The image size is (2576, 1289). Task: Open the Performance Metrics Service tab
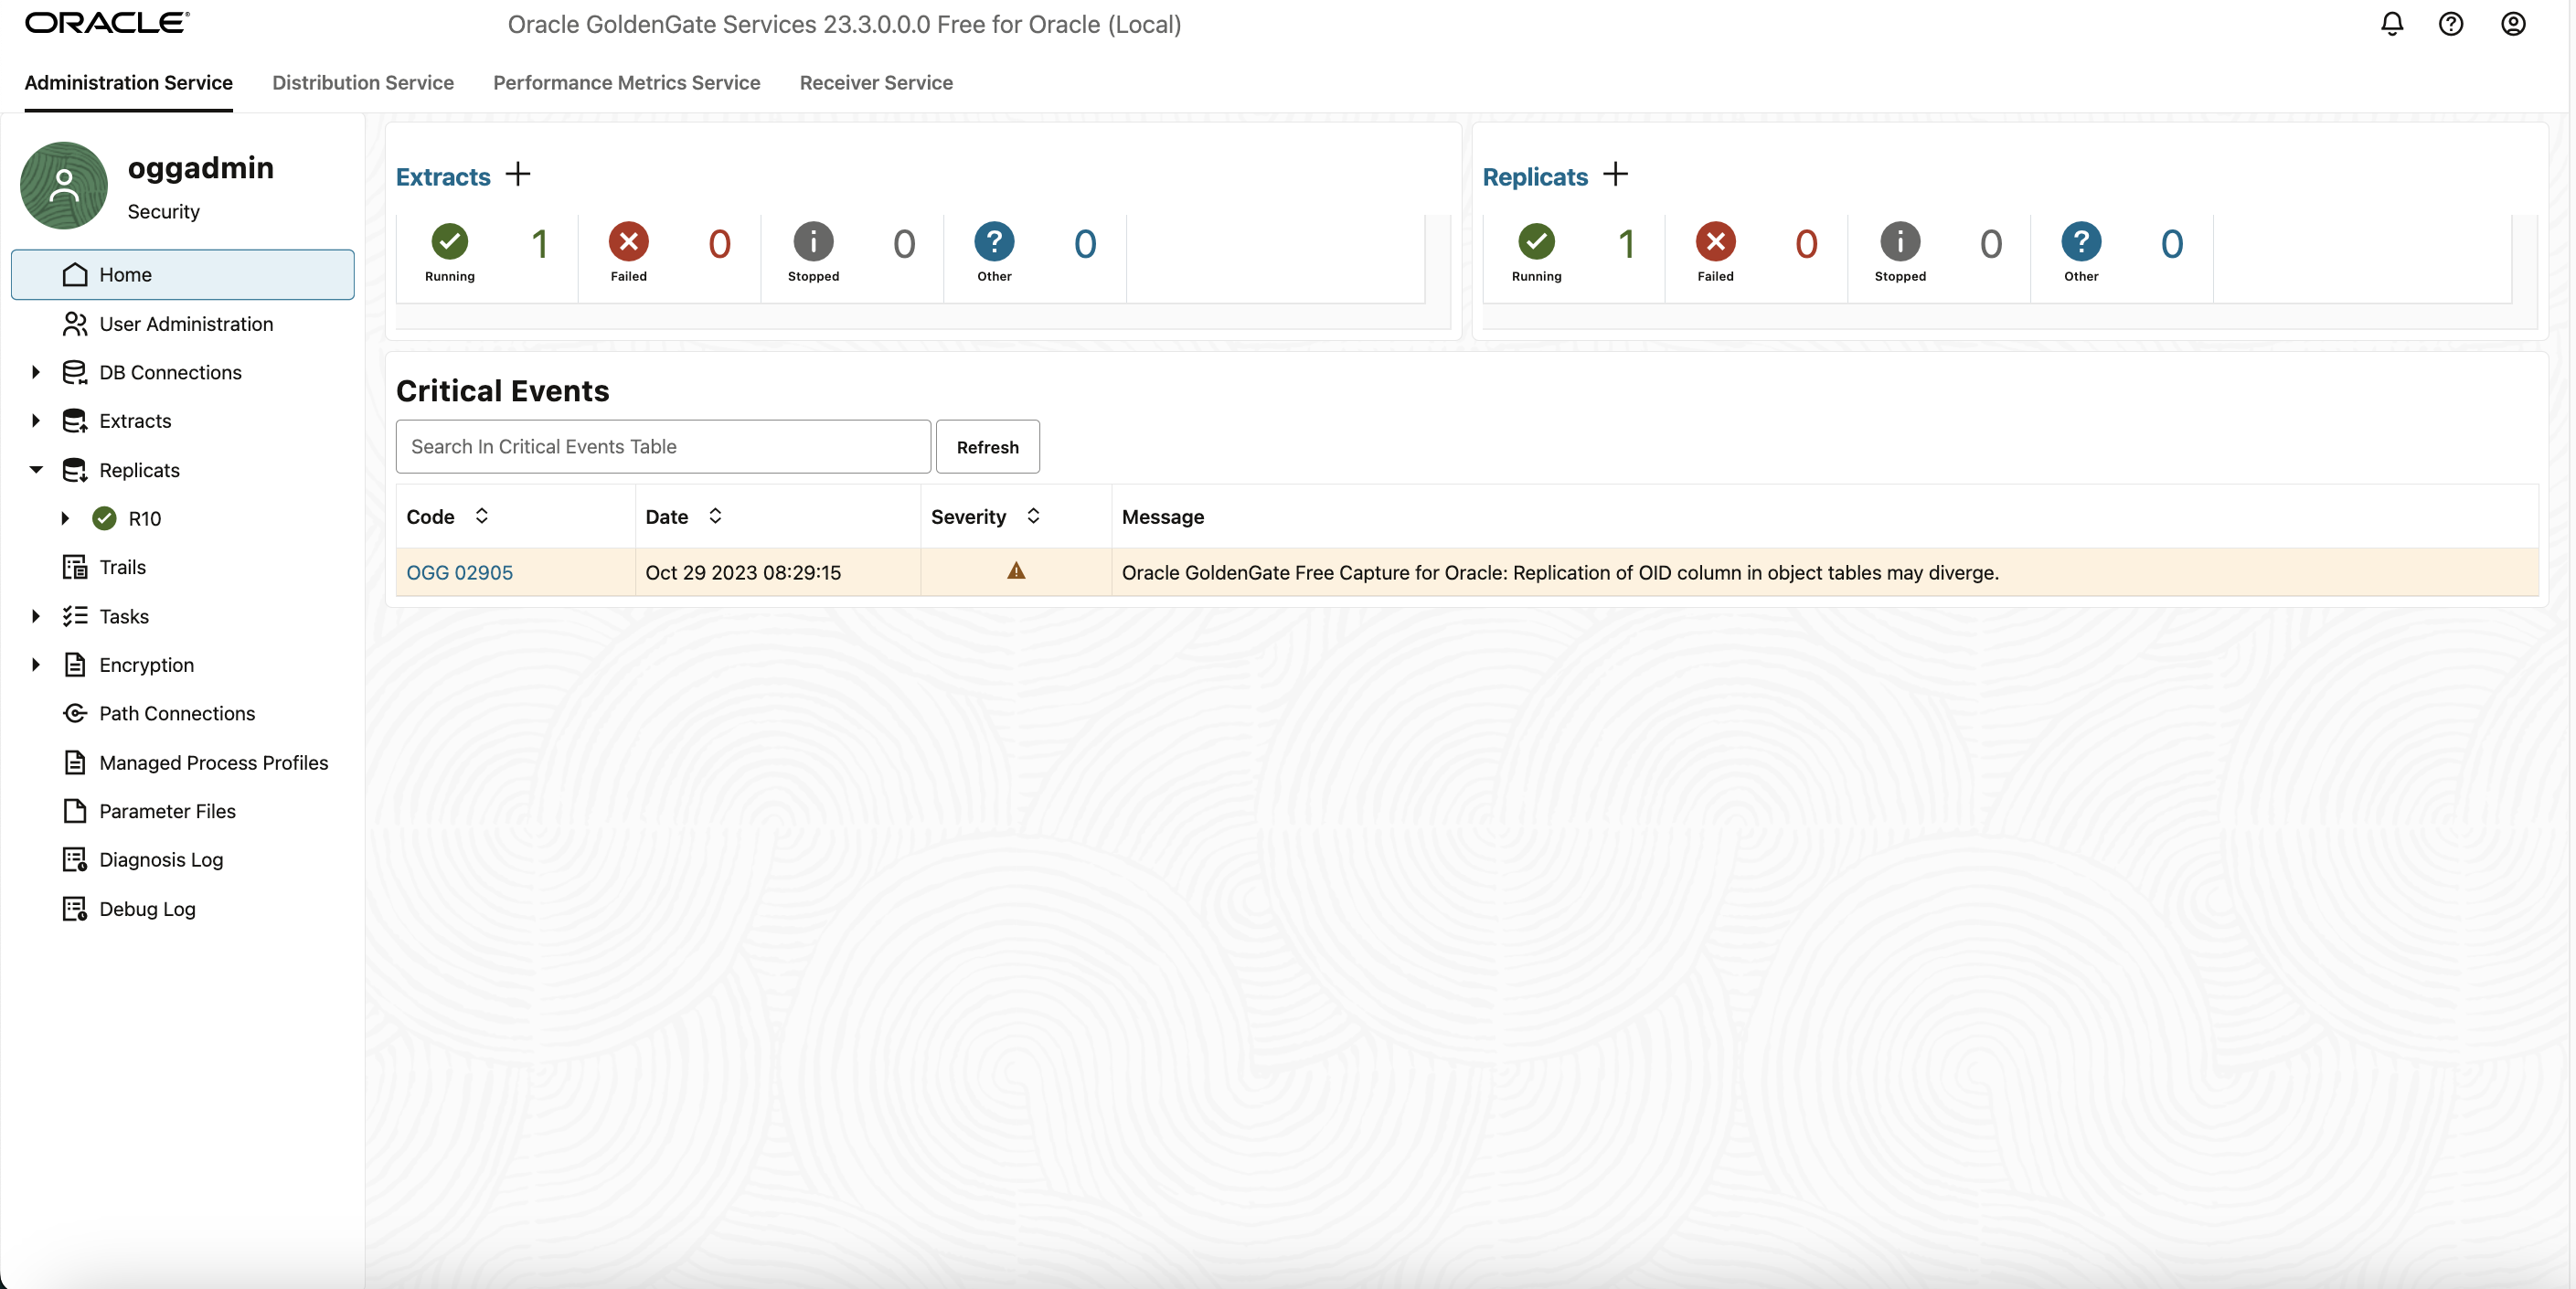click(626, 83)
